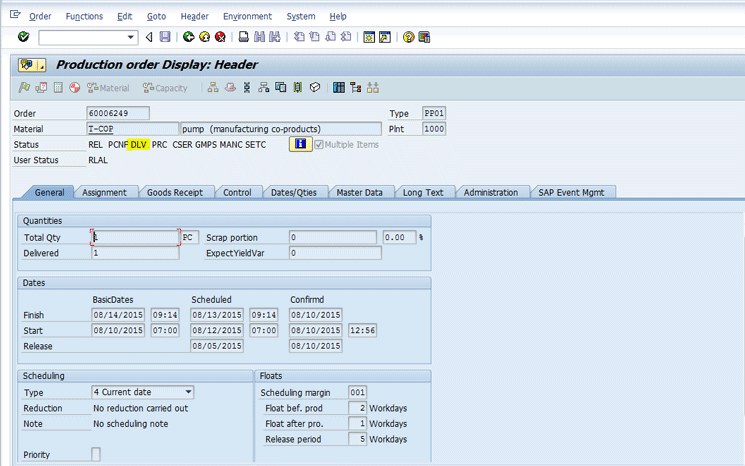This screenshot has height=466, width=745.
Task: Switch to the Goods Receipt tab
Action: click(x=174, y=192)
